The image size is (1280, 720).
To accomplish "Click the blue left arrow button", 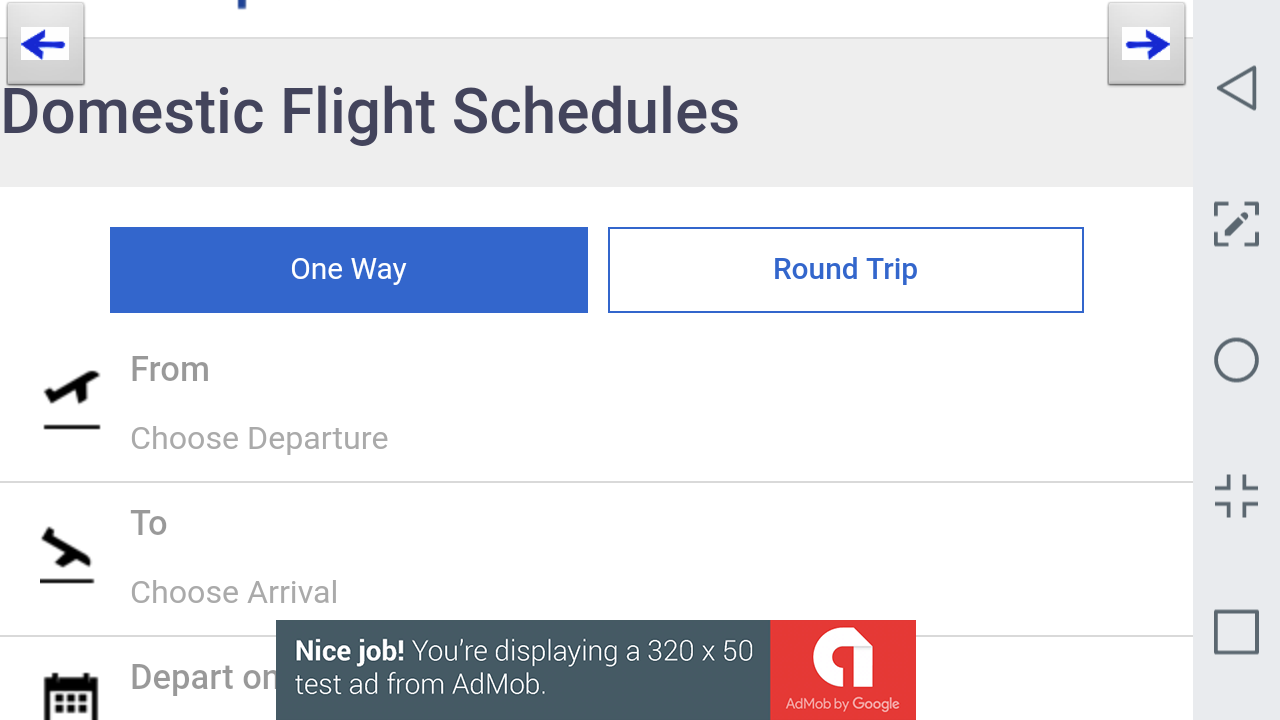I will 45,44.
